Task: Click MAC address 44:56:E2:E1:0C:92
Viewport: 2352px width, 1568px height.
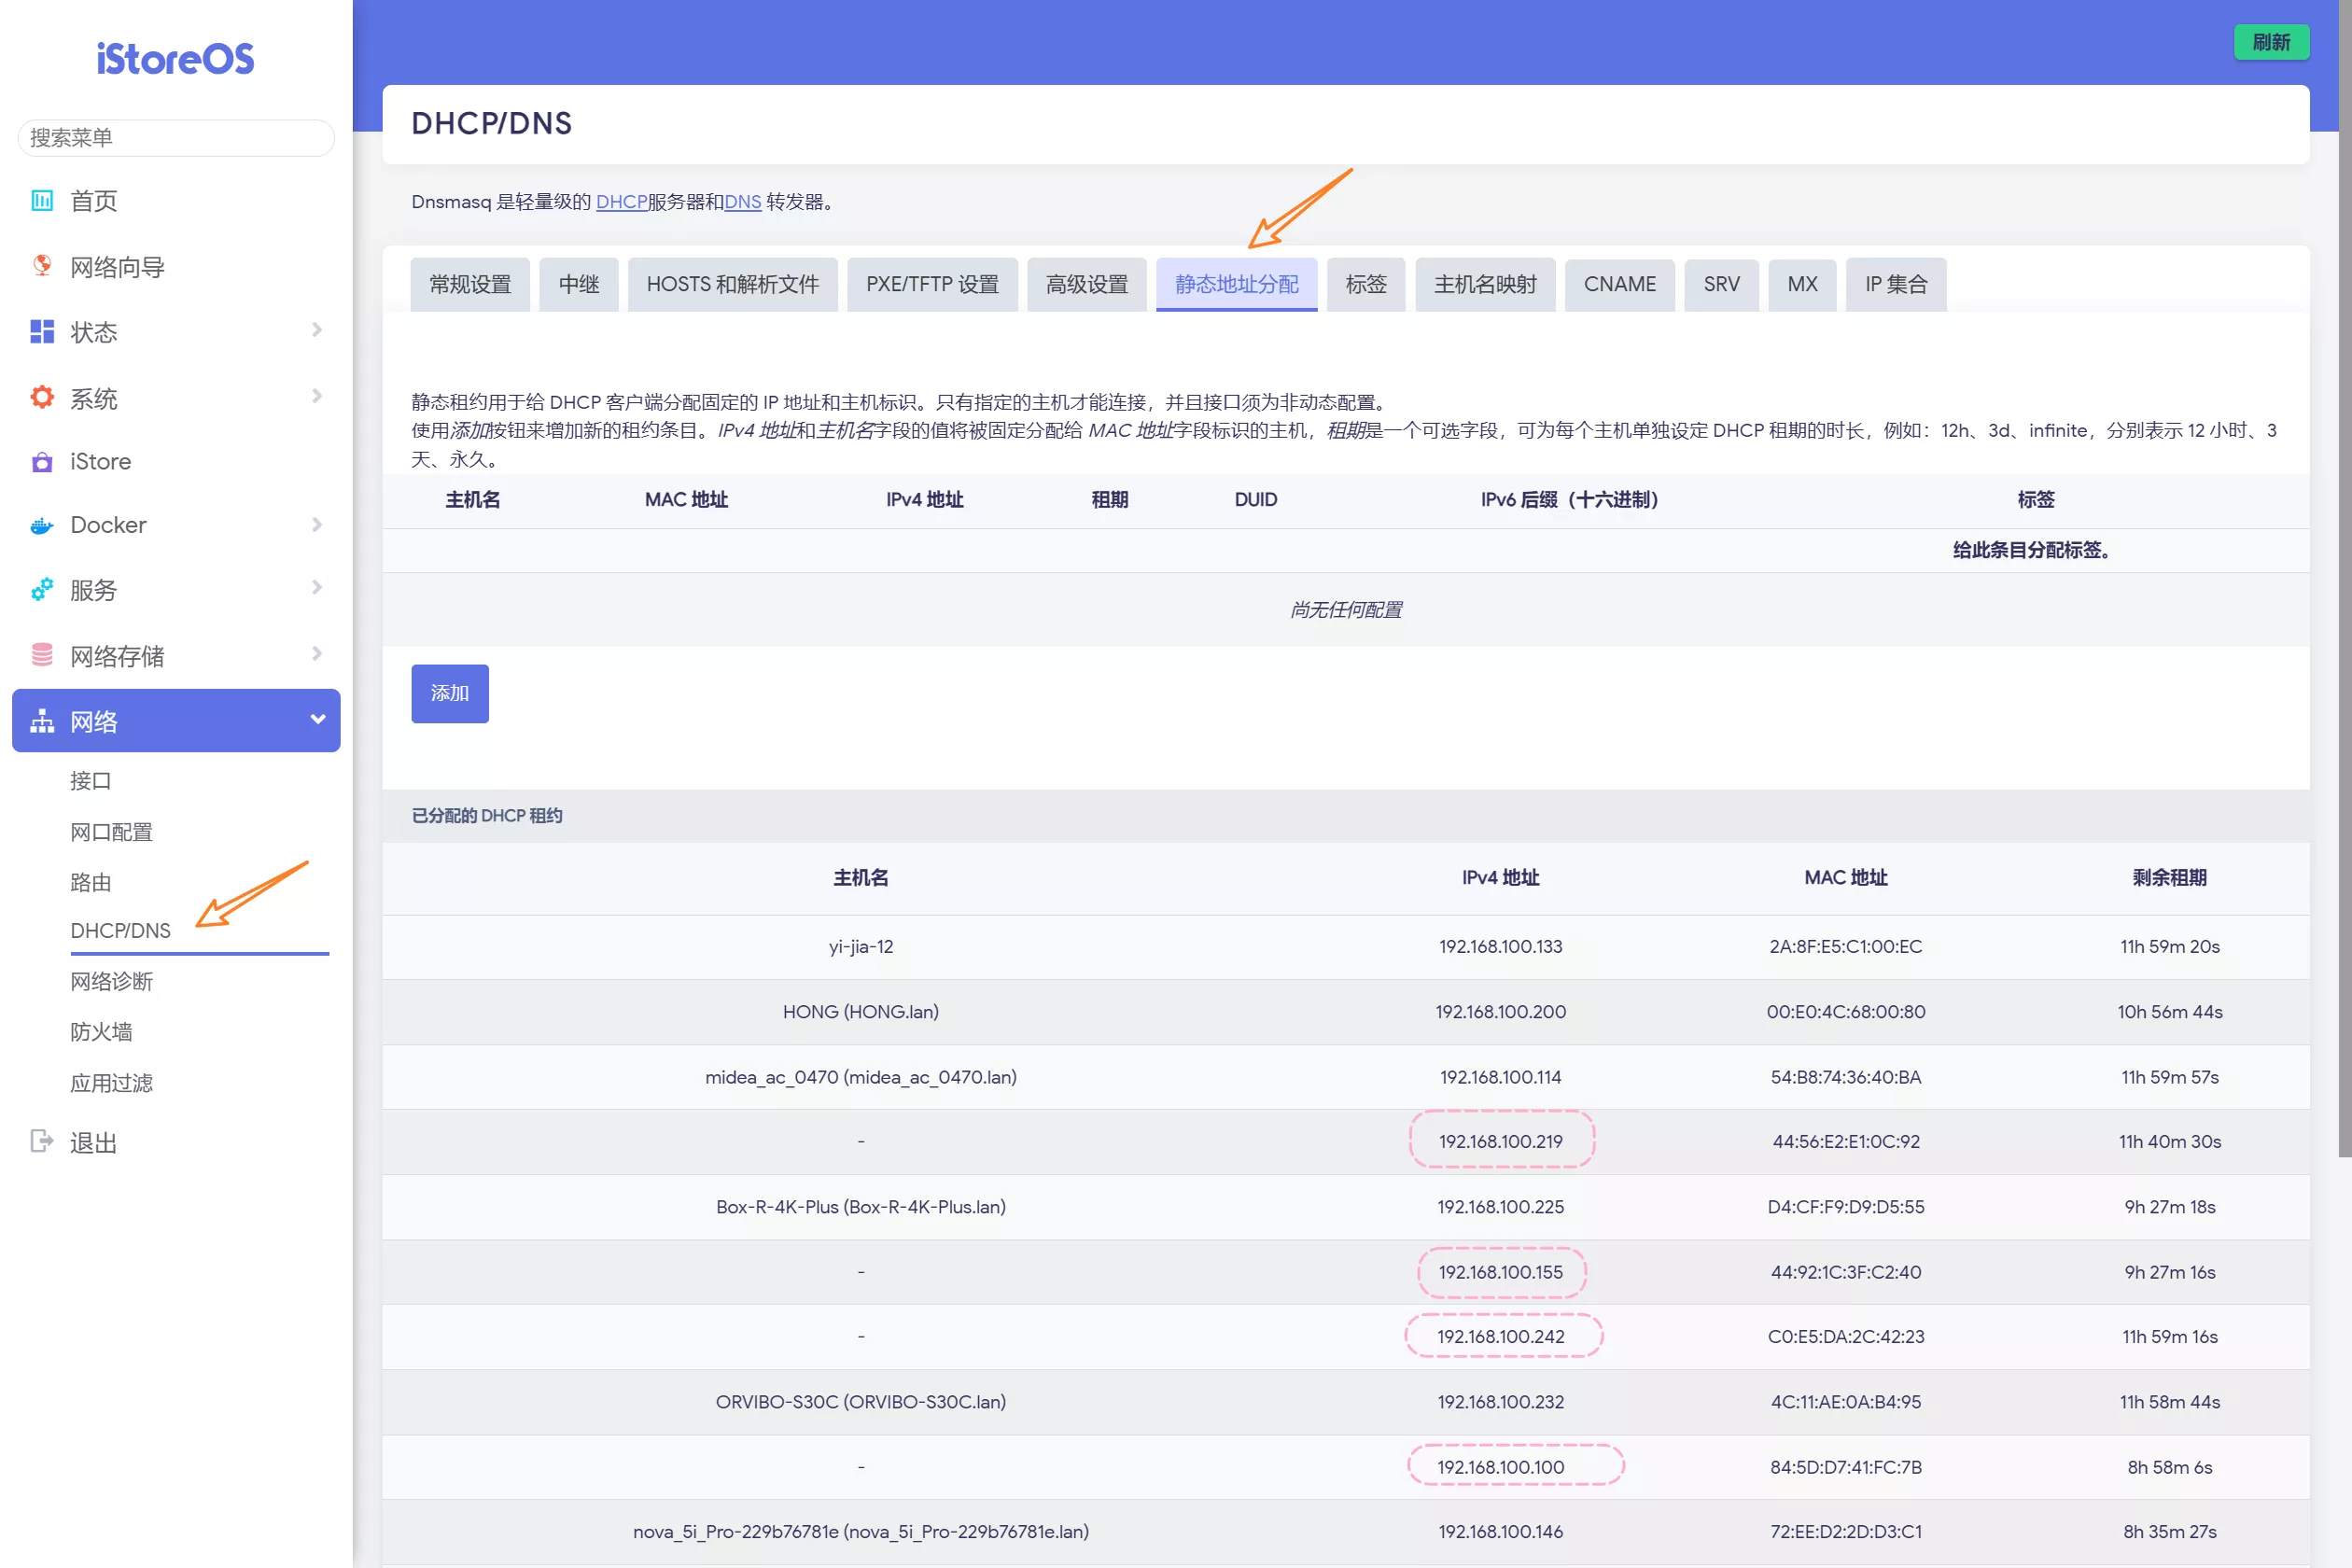Action: click(x=1846, y=1142)
